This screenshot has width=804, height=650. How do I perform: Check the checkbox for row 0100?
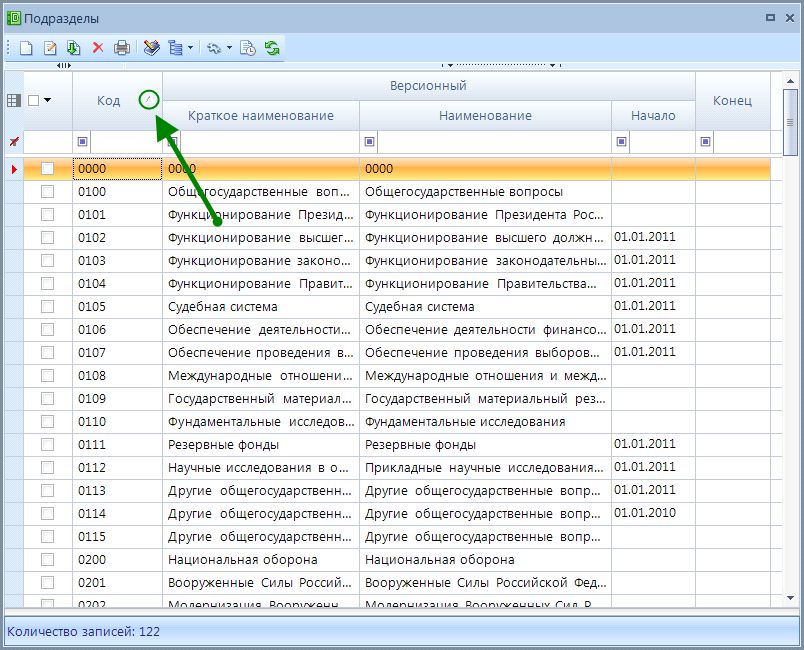click(47, 191)
